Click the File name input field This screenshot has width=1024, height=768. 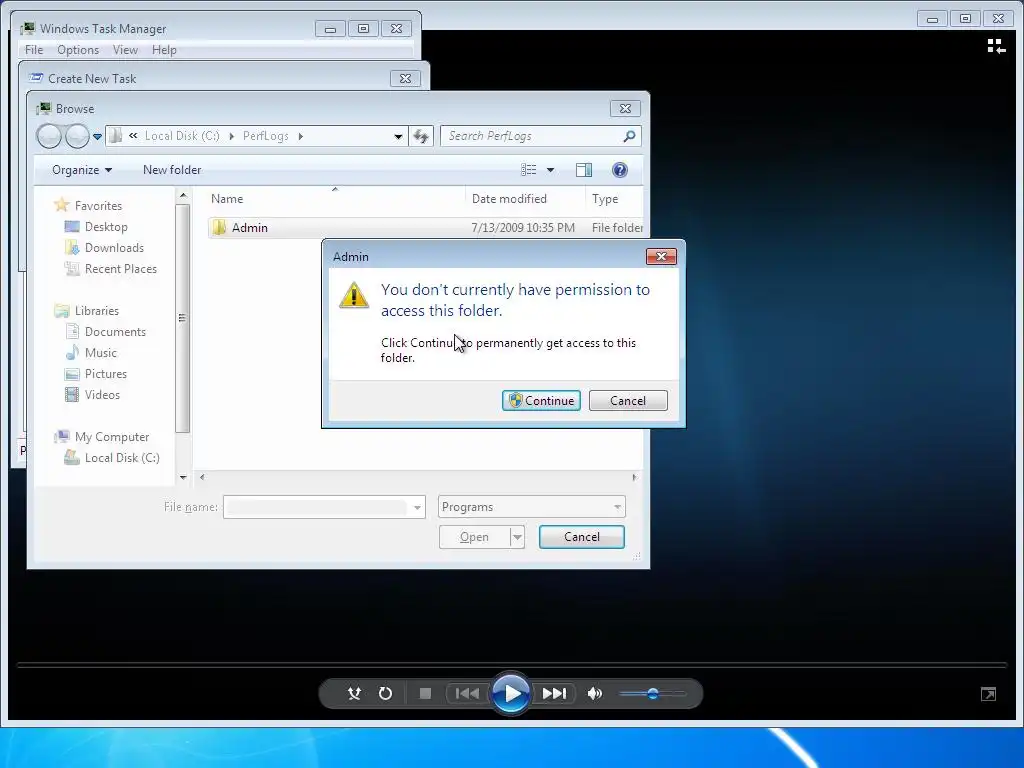point(316,507)
